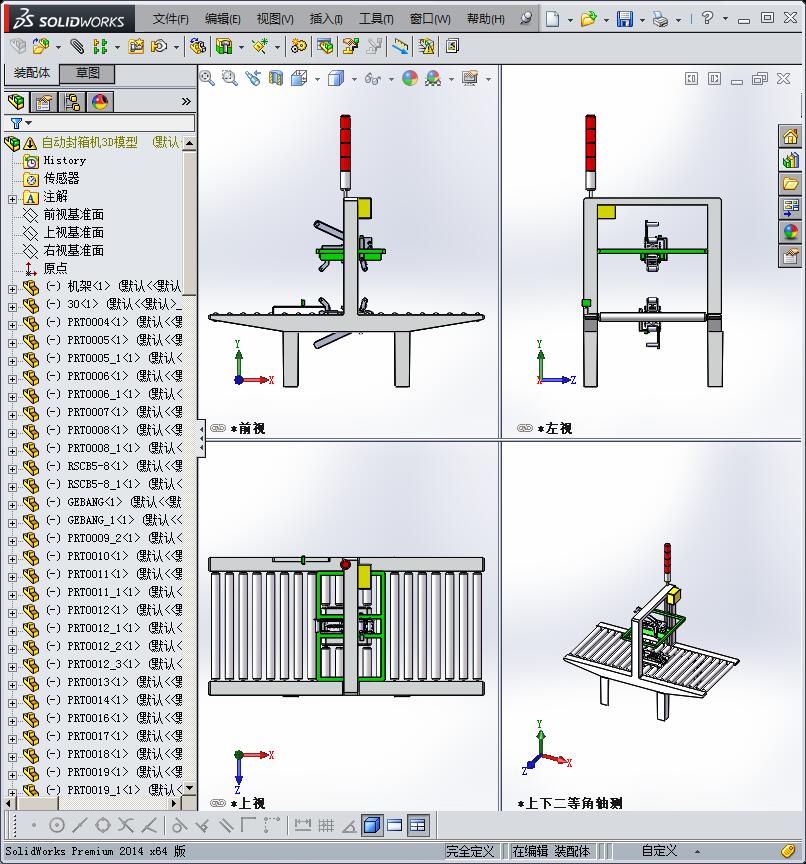The height and width of the screenshot is (864, 806).
Task: Click the Exploded View icon
Action: [350, 46]
